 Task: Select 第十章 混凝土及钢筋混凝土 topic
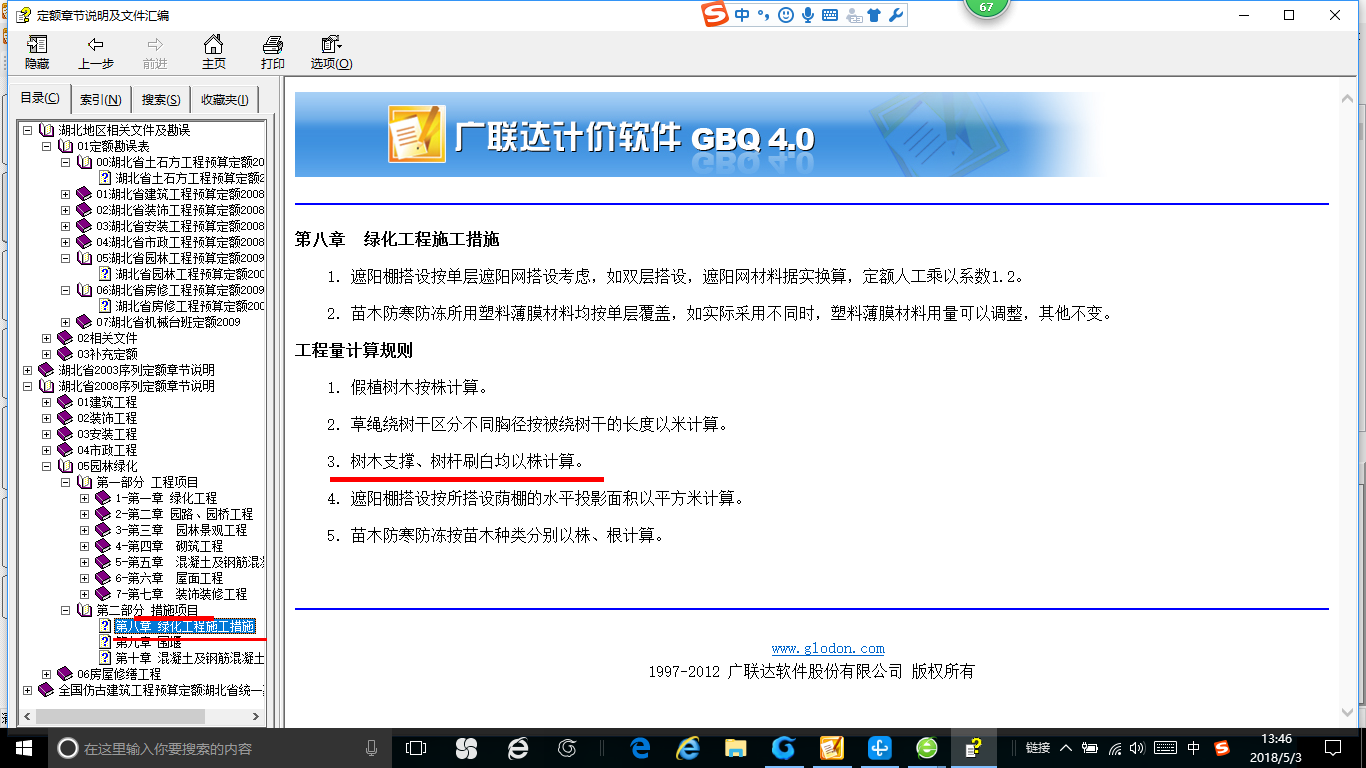point(189,658)
